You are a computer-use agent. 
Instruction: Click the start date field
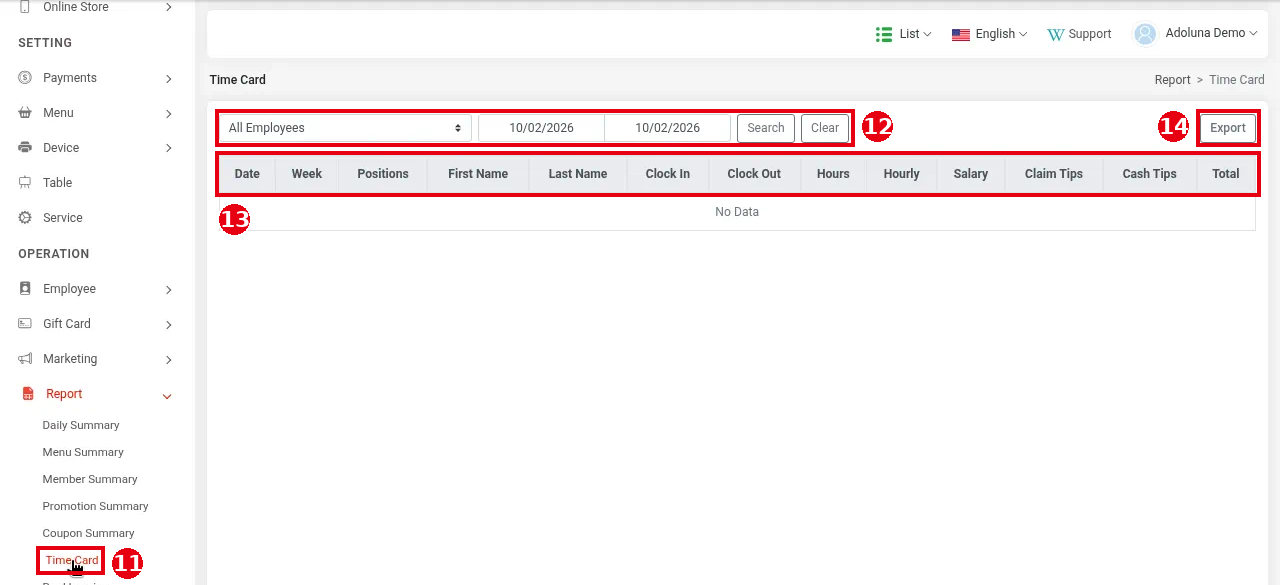pyautogui.click(x=541, y=128)
